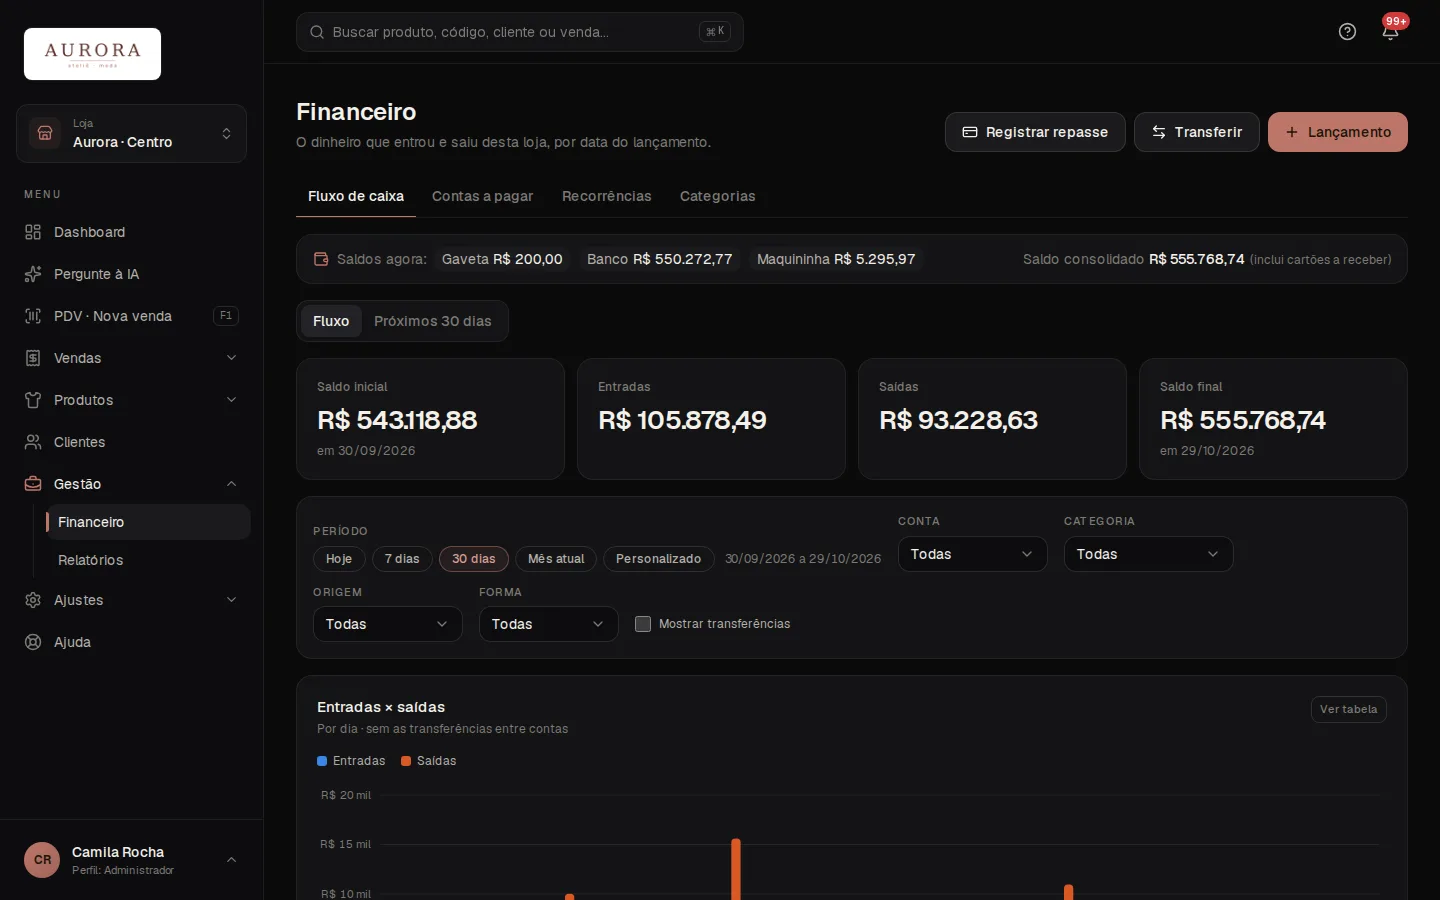Click the CR user avatar
The width and height of the screenshot is (1440, 900).
pos(42,860)
